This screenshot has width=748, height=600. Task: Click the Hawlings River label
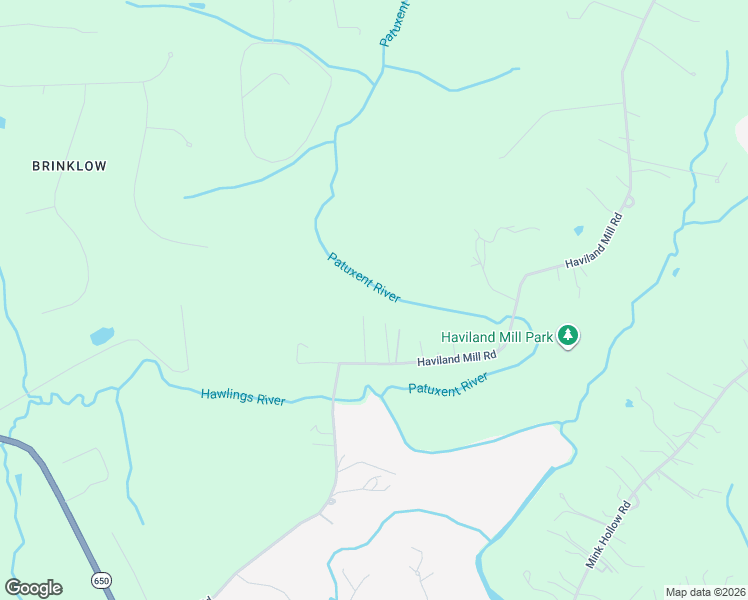pos(243,397)
